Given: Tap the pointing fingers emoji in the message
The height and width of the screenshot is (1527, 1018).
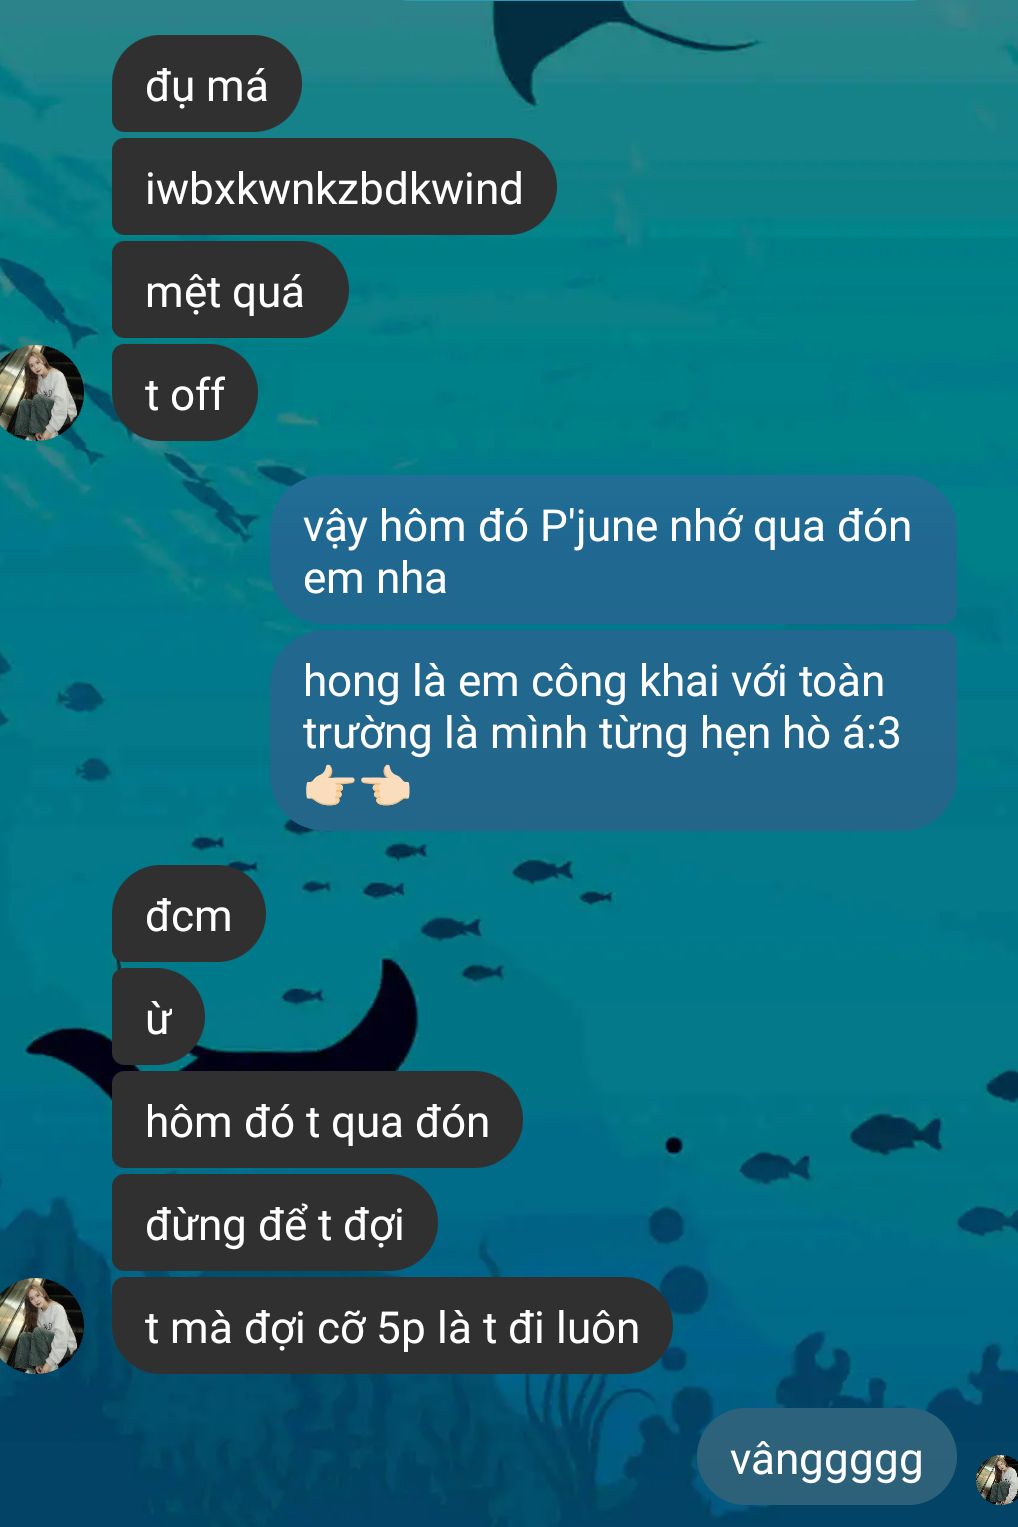Looking at the screenshot, I should pos(357,787).
